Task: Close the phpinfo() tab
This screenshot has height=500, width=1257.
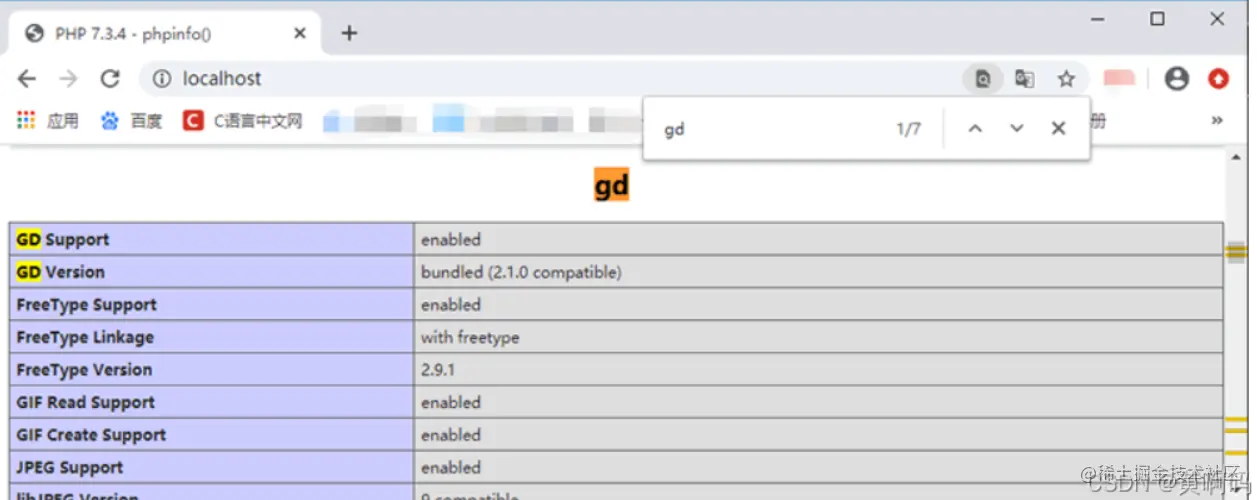Action: pos(300,34)
